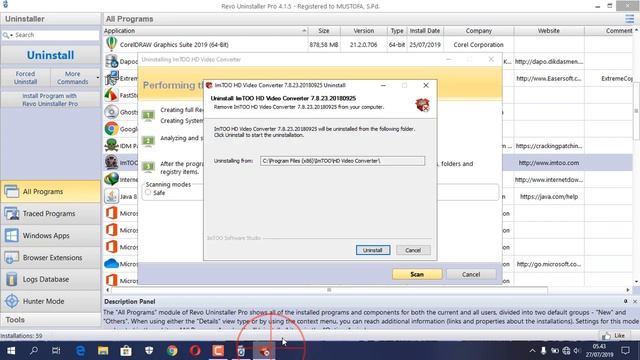The image size is (640, 360).
Task: Select the Safe scanning mode radio button
Action: (x=148, y=192)
